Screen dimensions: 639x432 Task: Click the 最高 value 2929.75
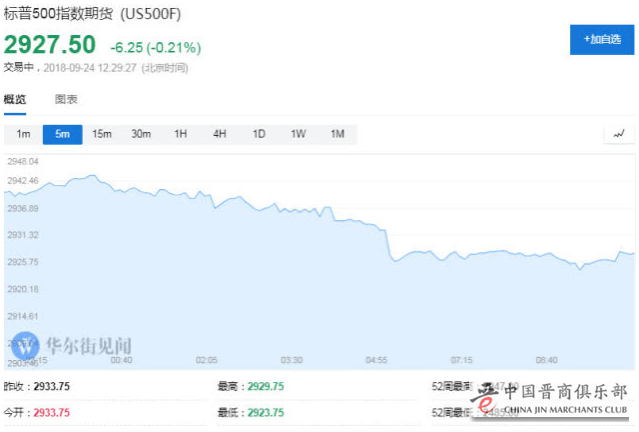point(266,386)
